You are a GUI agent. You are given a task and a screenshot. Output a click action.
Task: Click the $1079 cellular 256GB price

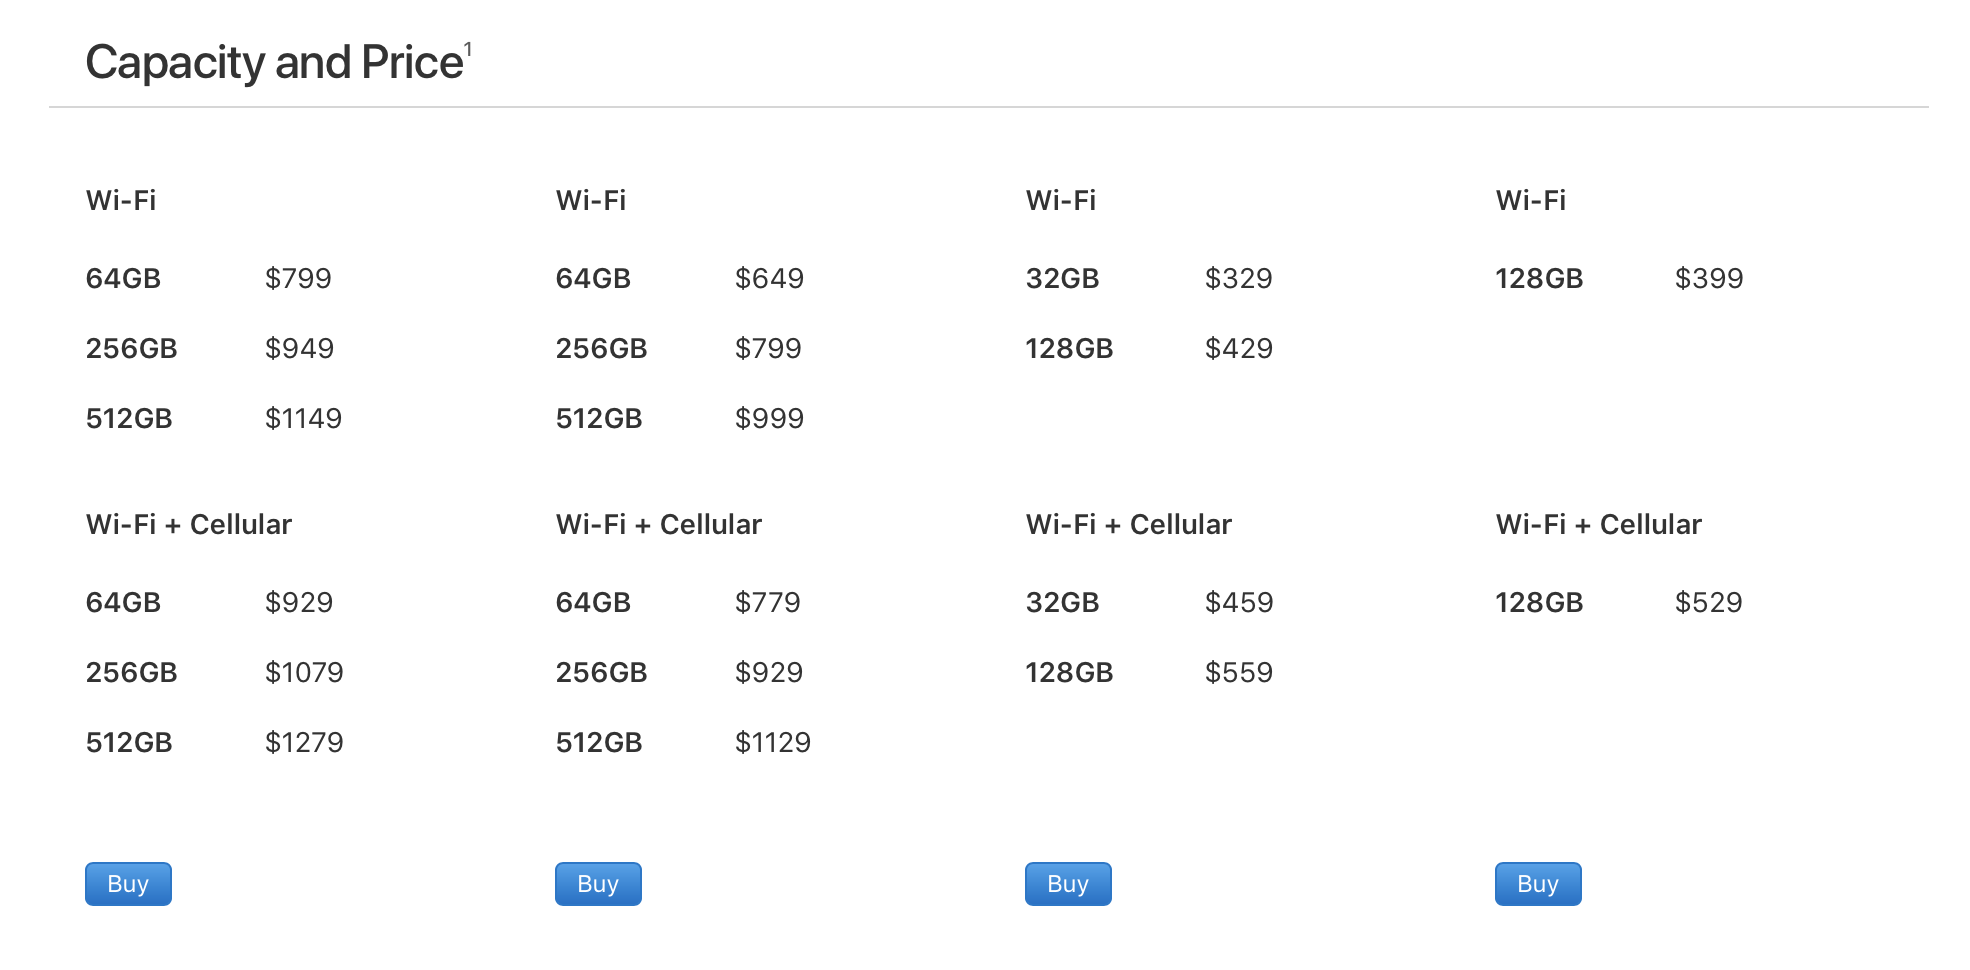(x=304, y=672)
